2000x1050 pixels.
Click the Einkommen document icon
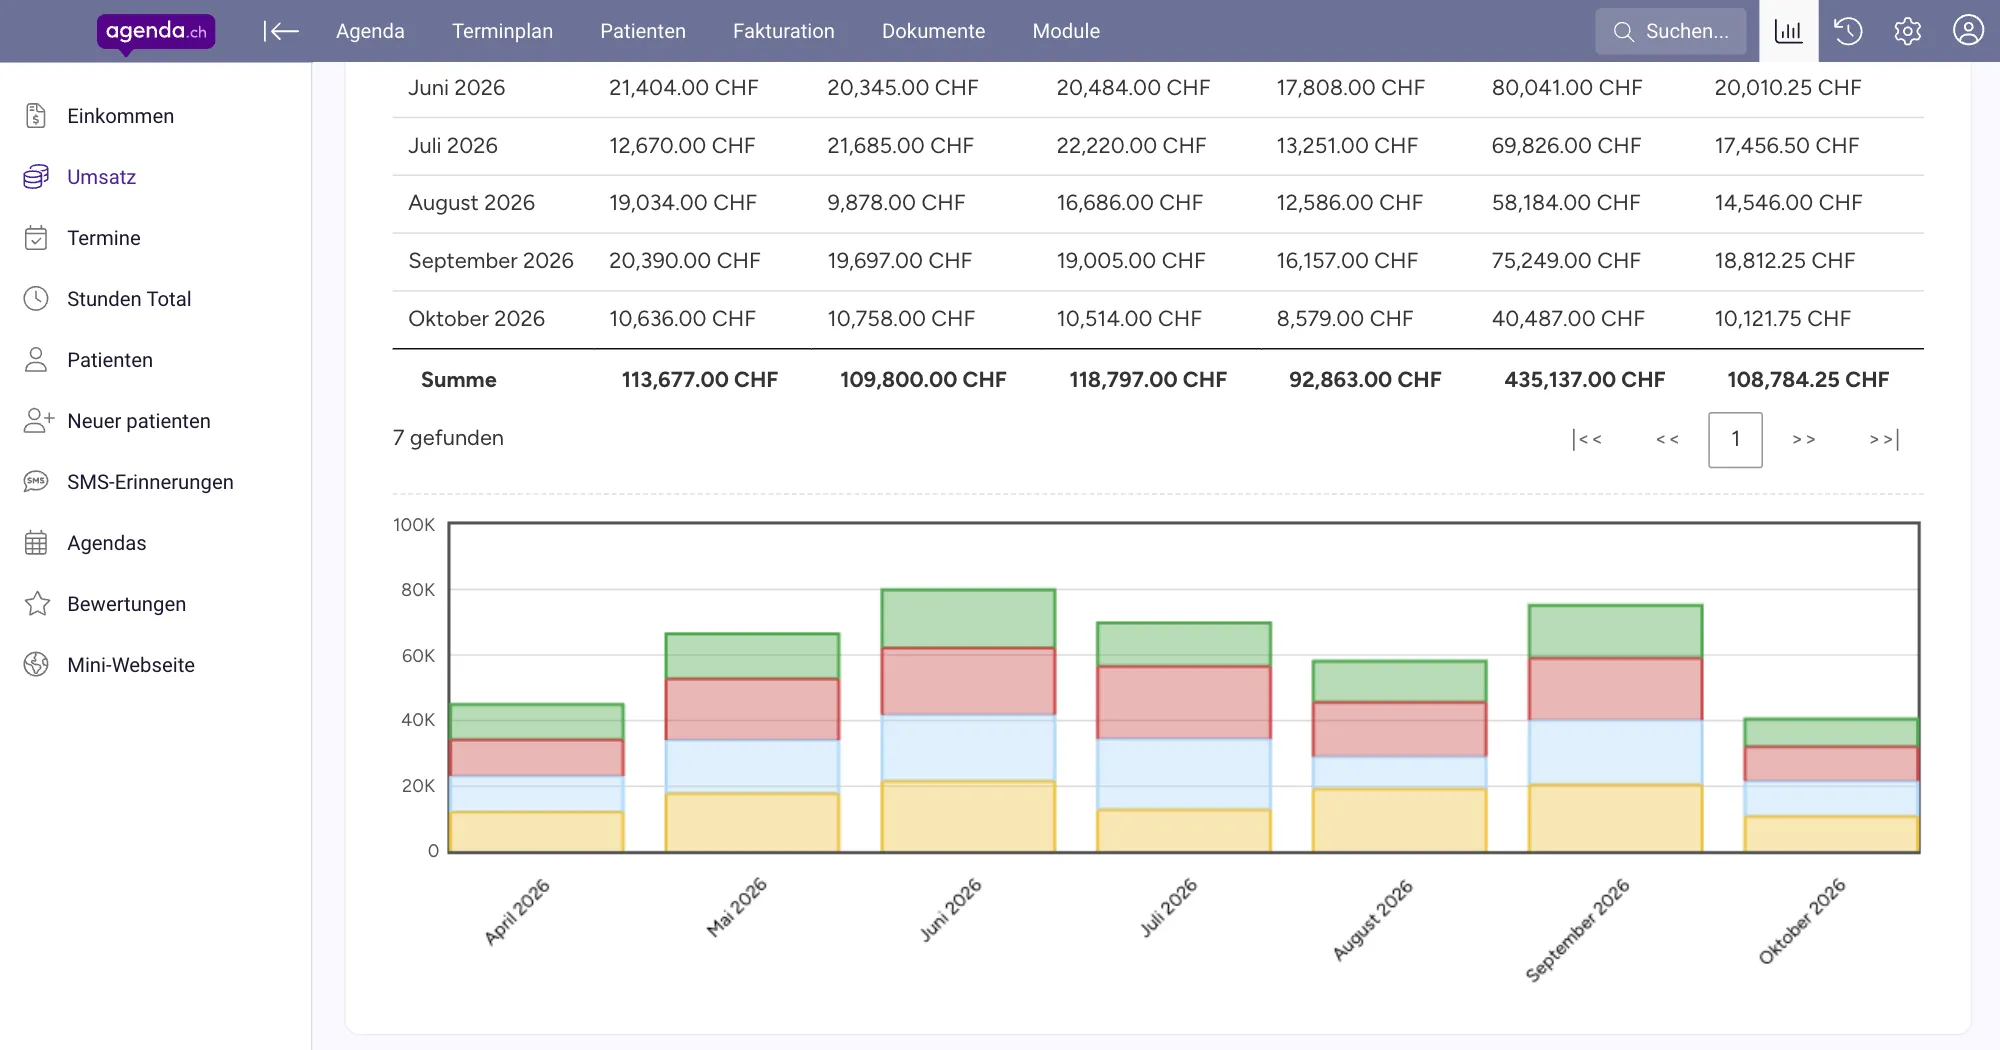coord(36,116)
